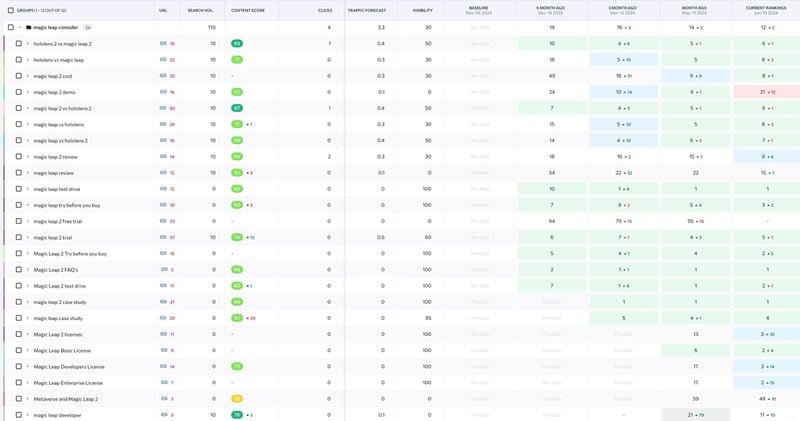
Task: Open URL link icon for Metaverse and Magic Leap 2
Action: point(164,399)
